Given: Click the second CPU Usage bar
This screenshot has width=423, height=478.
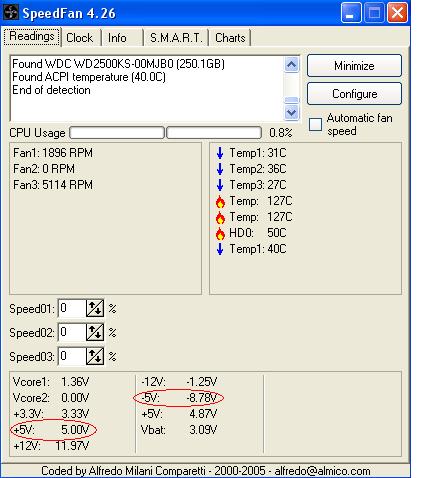Looking at the screenshot, I should 214,133.
